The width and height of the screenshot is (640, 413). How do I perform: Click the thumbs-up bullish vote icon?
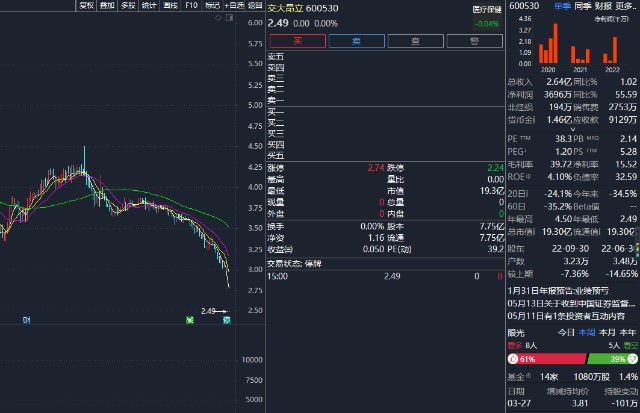tap(513, 359)
